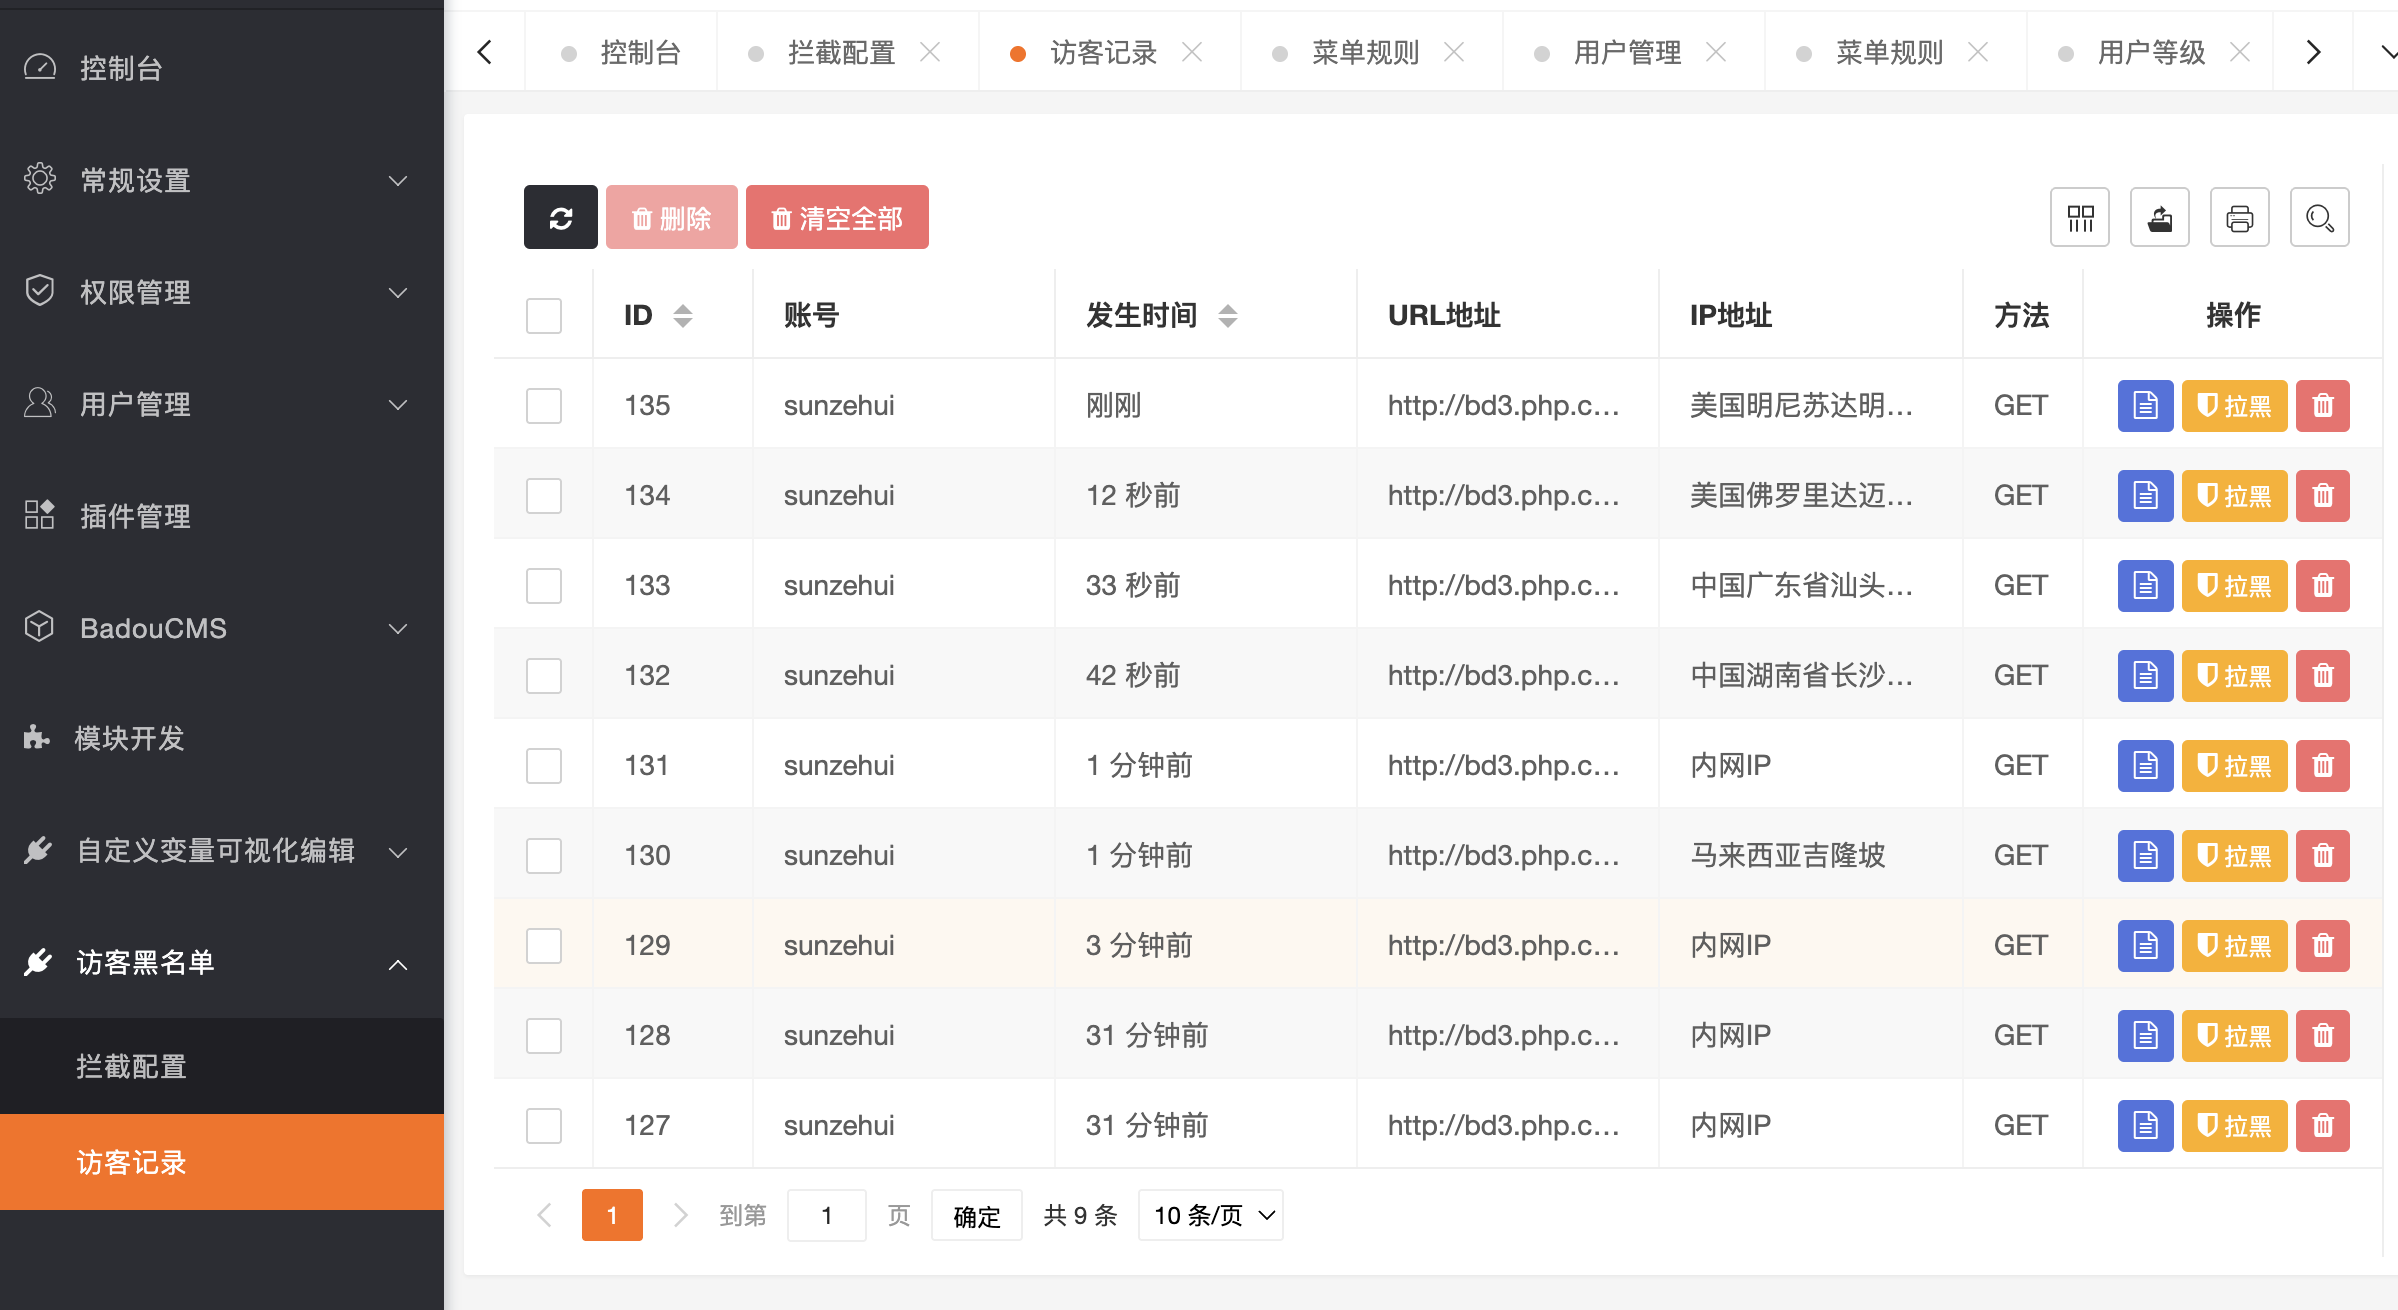Click the 清空全部 button
Viewport: 2398px width, 1310px height.
tap(837, 217)
